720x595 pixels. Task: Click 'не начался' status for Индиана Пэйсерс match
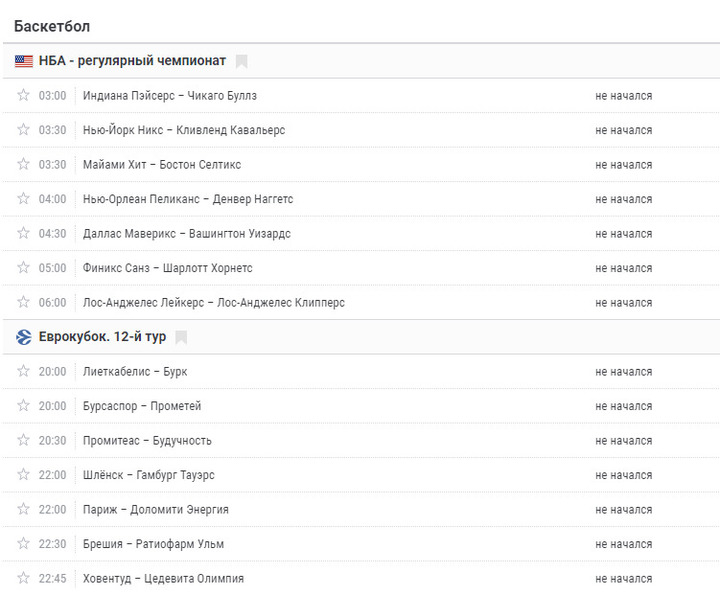pos(624,95)
